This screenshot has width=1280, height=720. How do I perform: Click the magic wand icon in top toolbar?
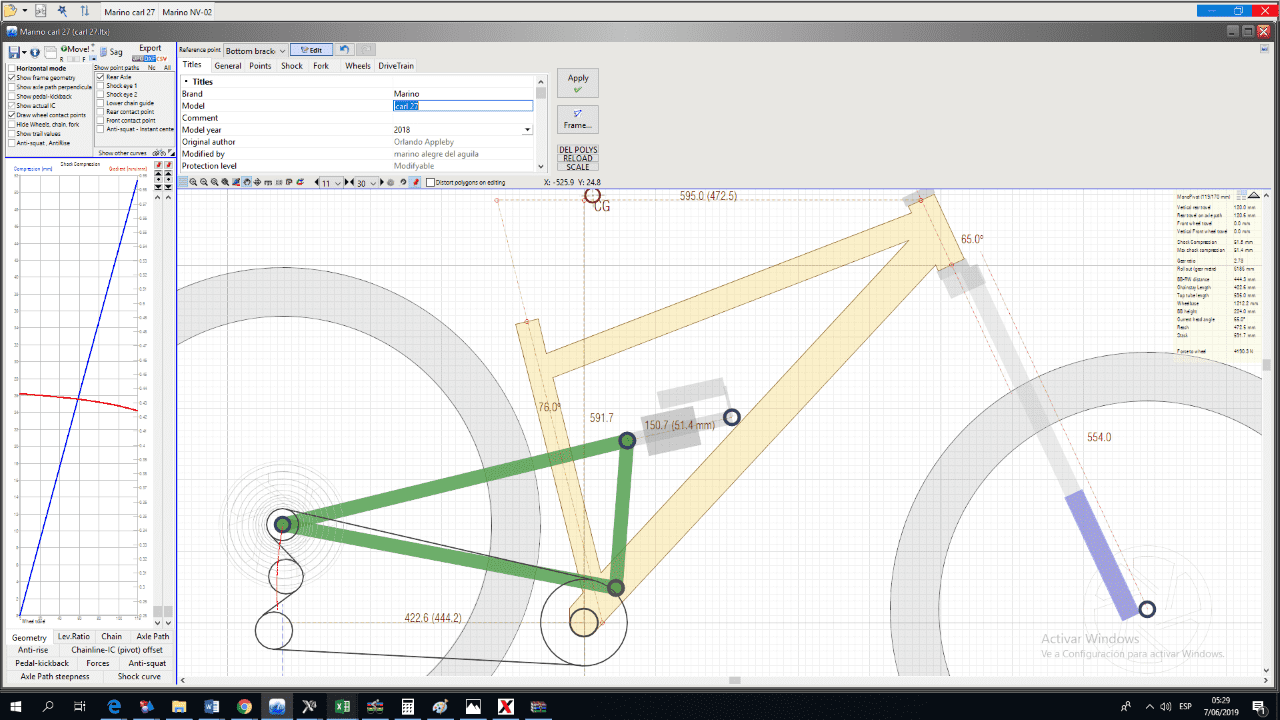pos(62,11)
